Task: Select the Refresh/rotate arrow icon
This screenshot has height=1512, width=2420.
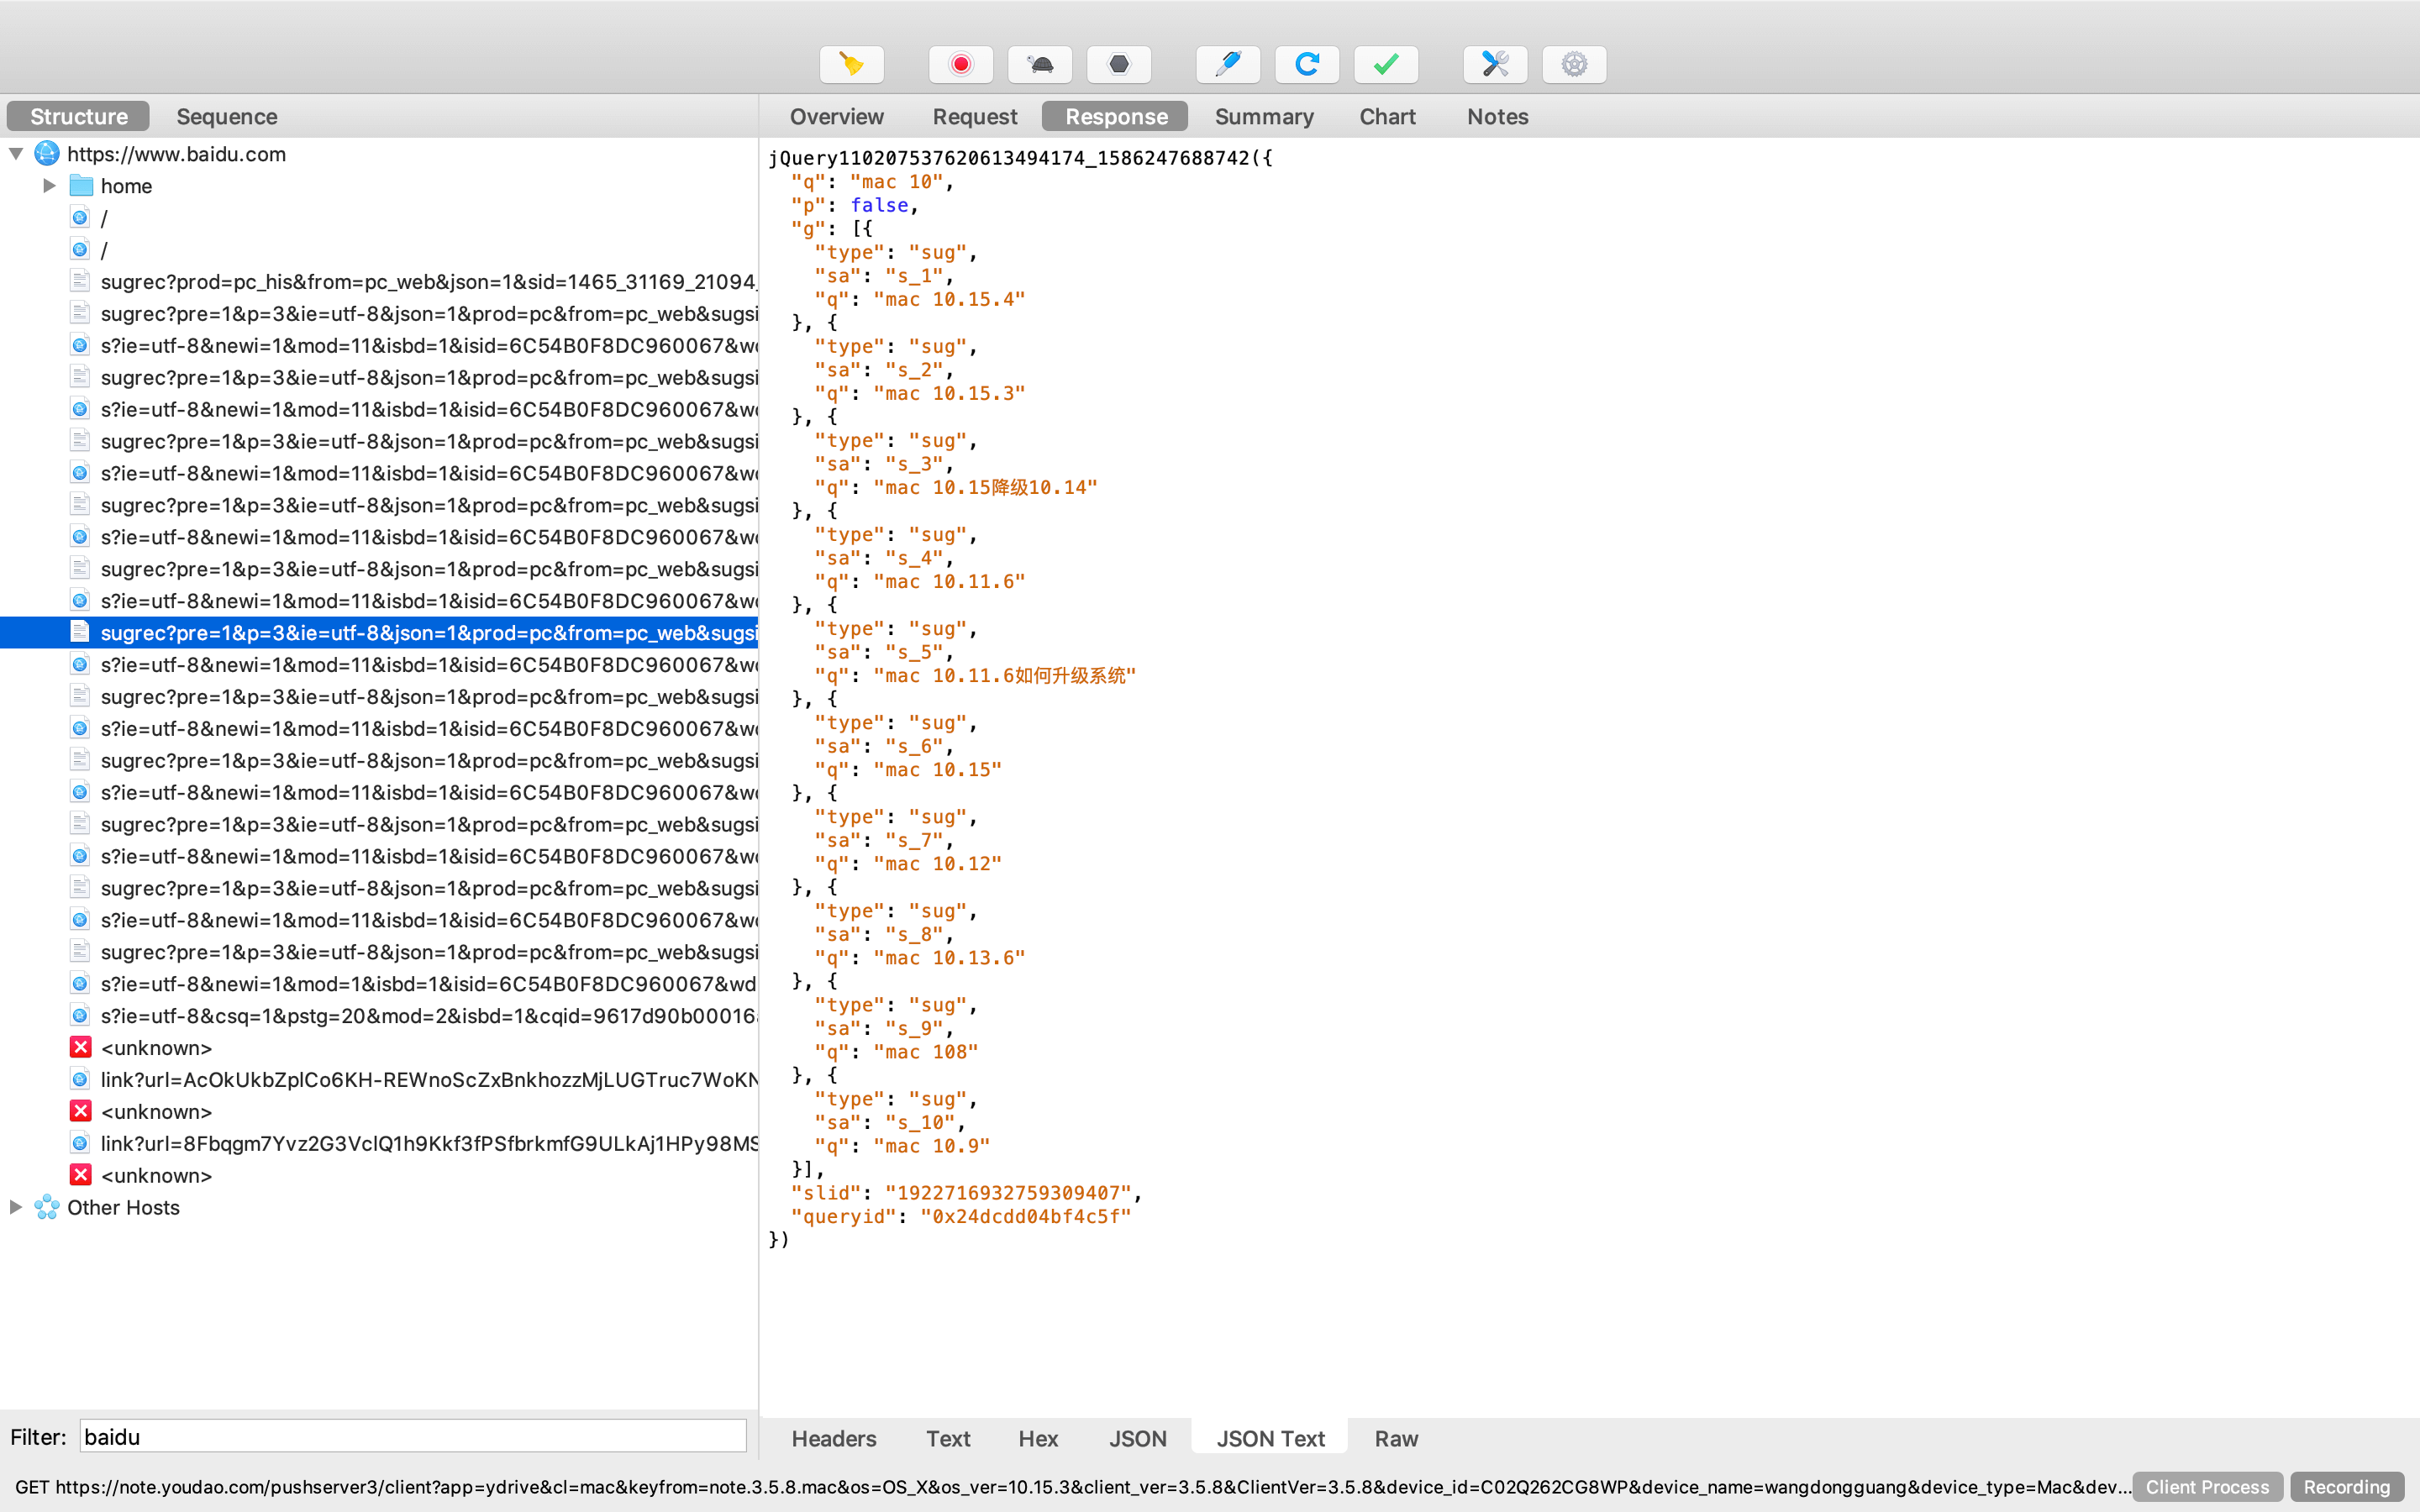Action: click(x=1308, y=65)
